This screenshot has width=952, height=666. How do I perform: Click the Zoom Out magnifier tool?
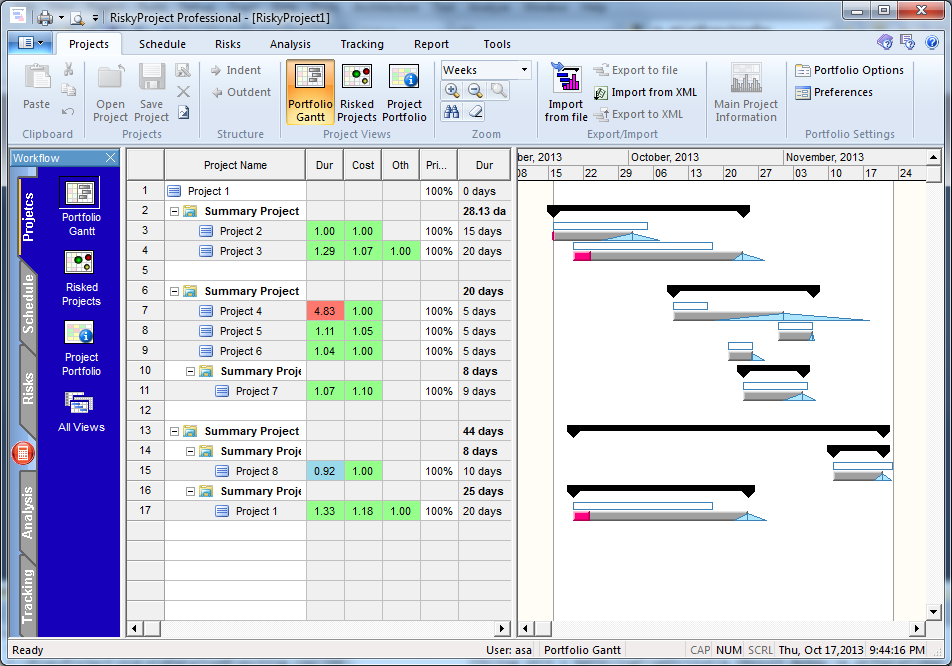tap(474, 90)
